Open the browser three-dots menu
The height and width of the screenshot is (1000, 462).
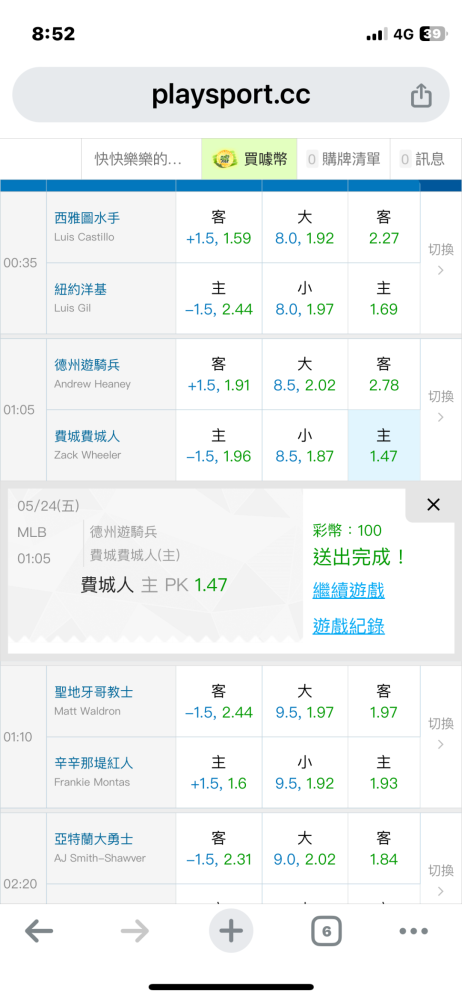pos(413,932)
